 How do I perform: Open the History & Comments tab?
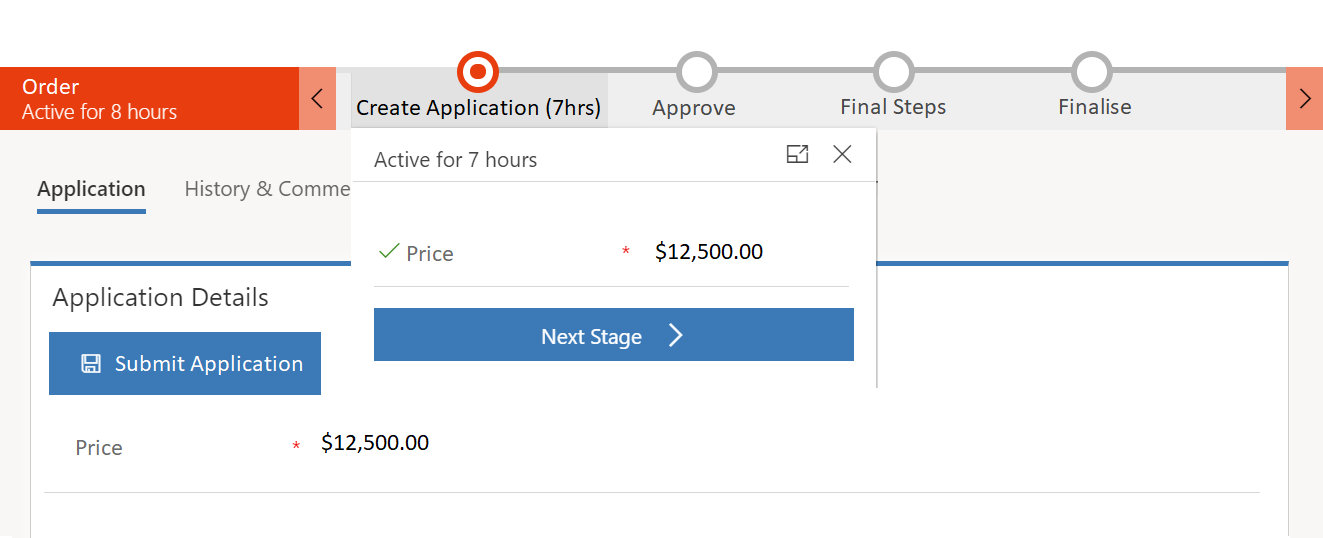pyautogui.click(x=267, y=189)
